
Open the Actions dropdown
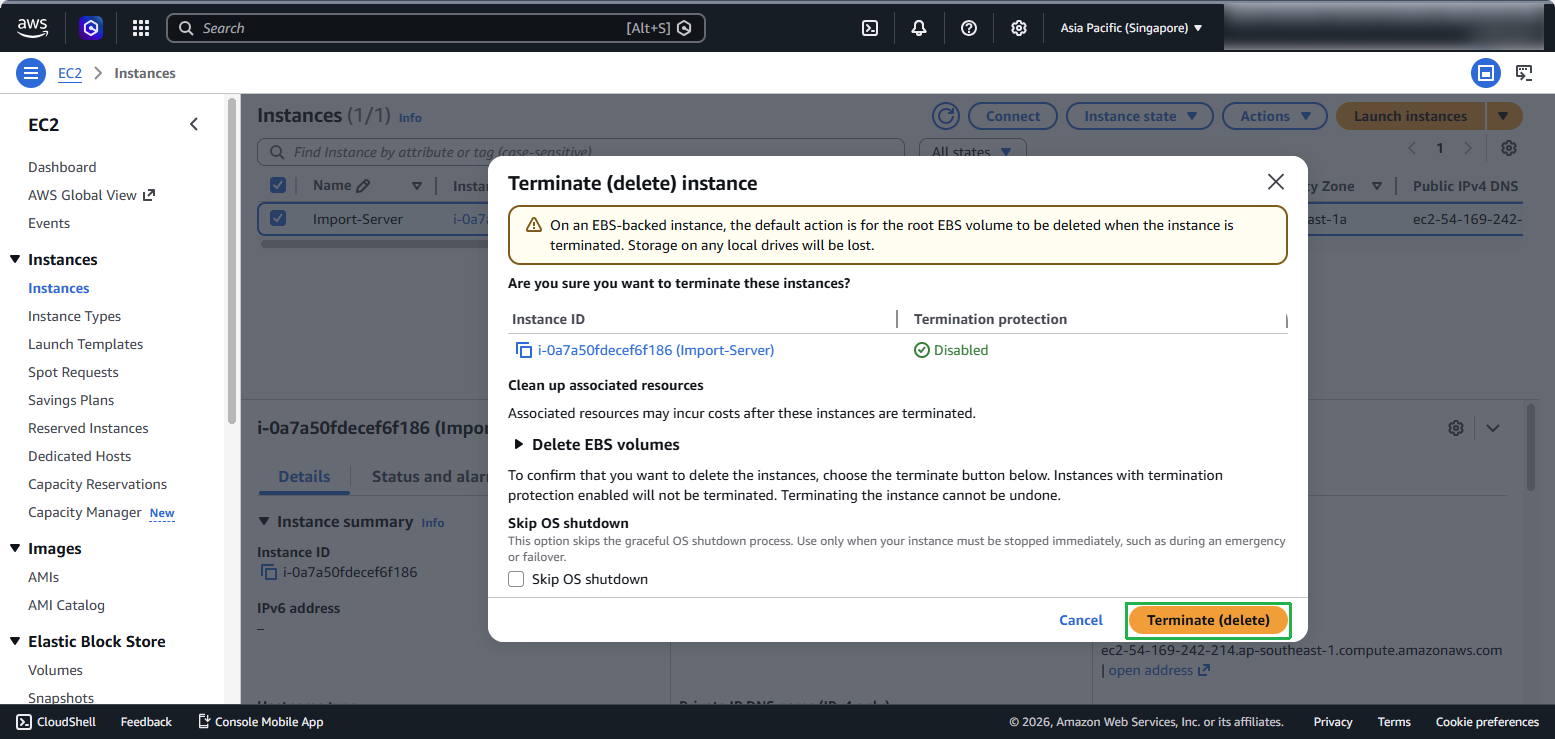(1275, 116)
